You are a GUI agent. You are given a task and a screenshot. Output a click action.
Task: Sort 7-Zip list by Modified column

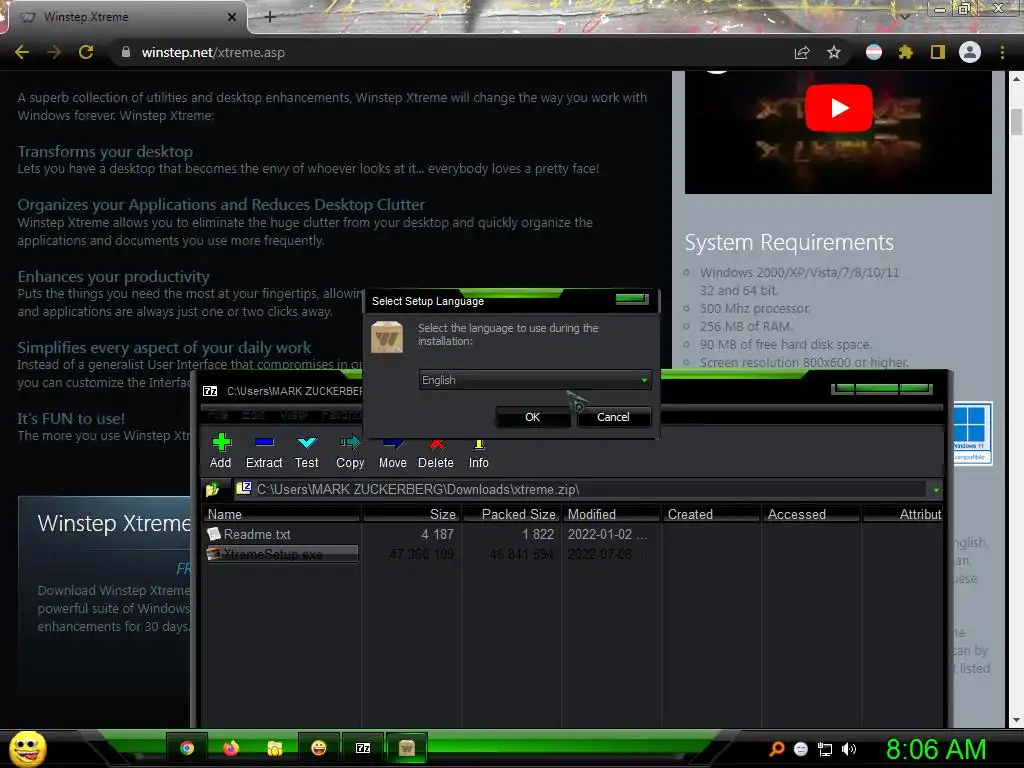(x=611, y=514)
